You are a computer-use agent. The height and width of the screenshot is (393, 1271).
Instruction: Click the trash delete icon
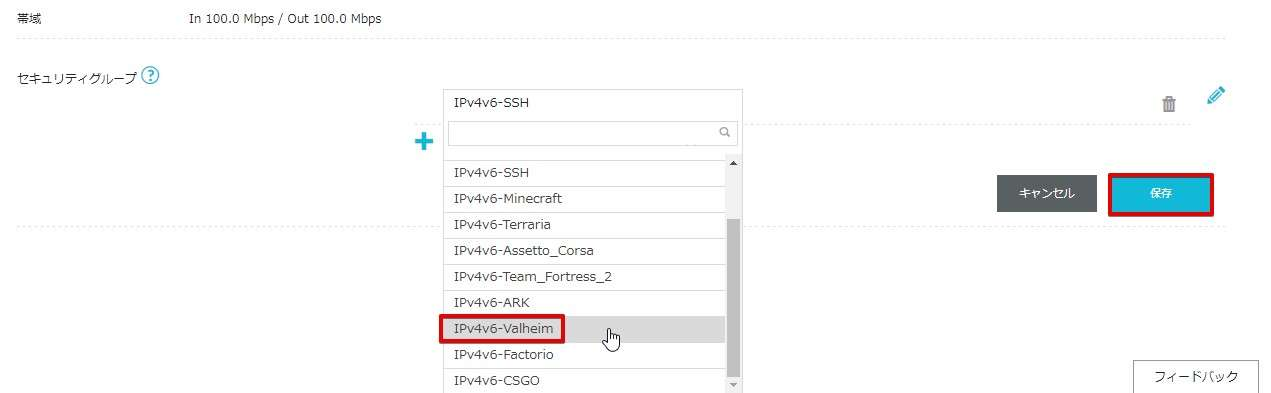click(x=1169, y=104)
